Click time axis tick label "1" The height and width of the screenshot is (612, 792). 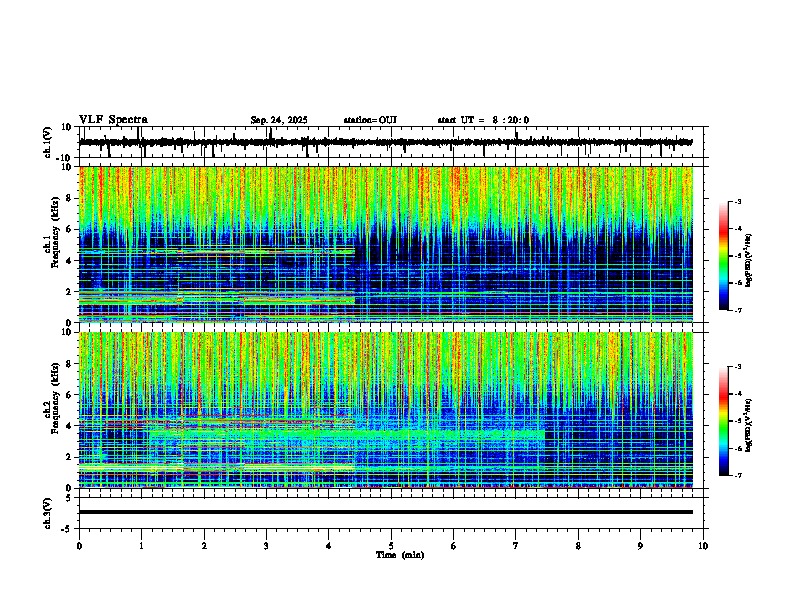point(141,546)
